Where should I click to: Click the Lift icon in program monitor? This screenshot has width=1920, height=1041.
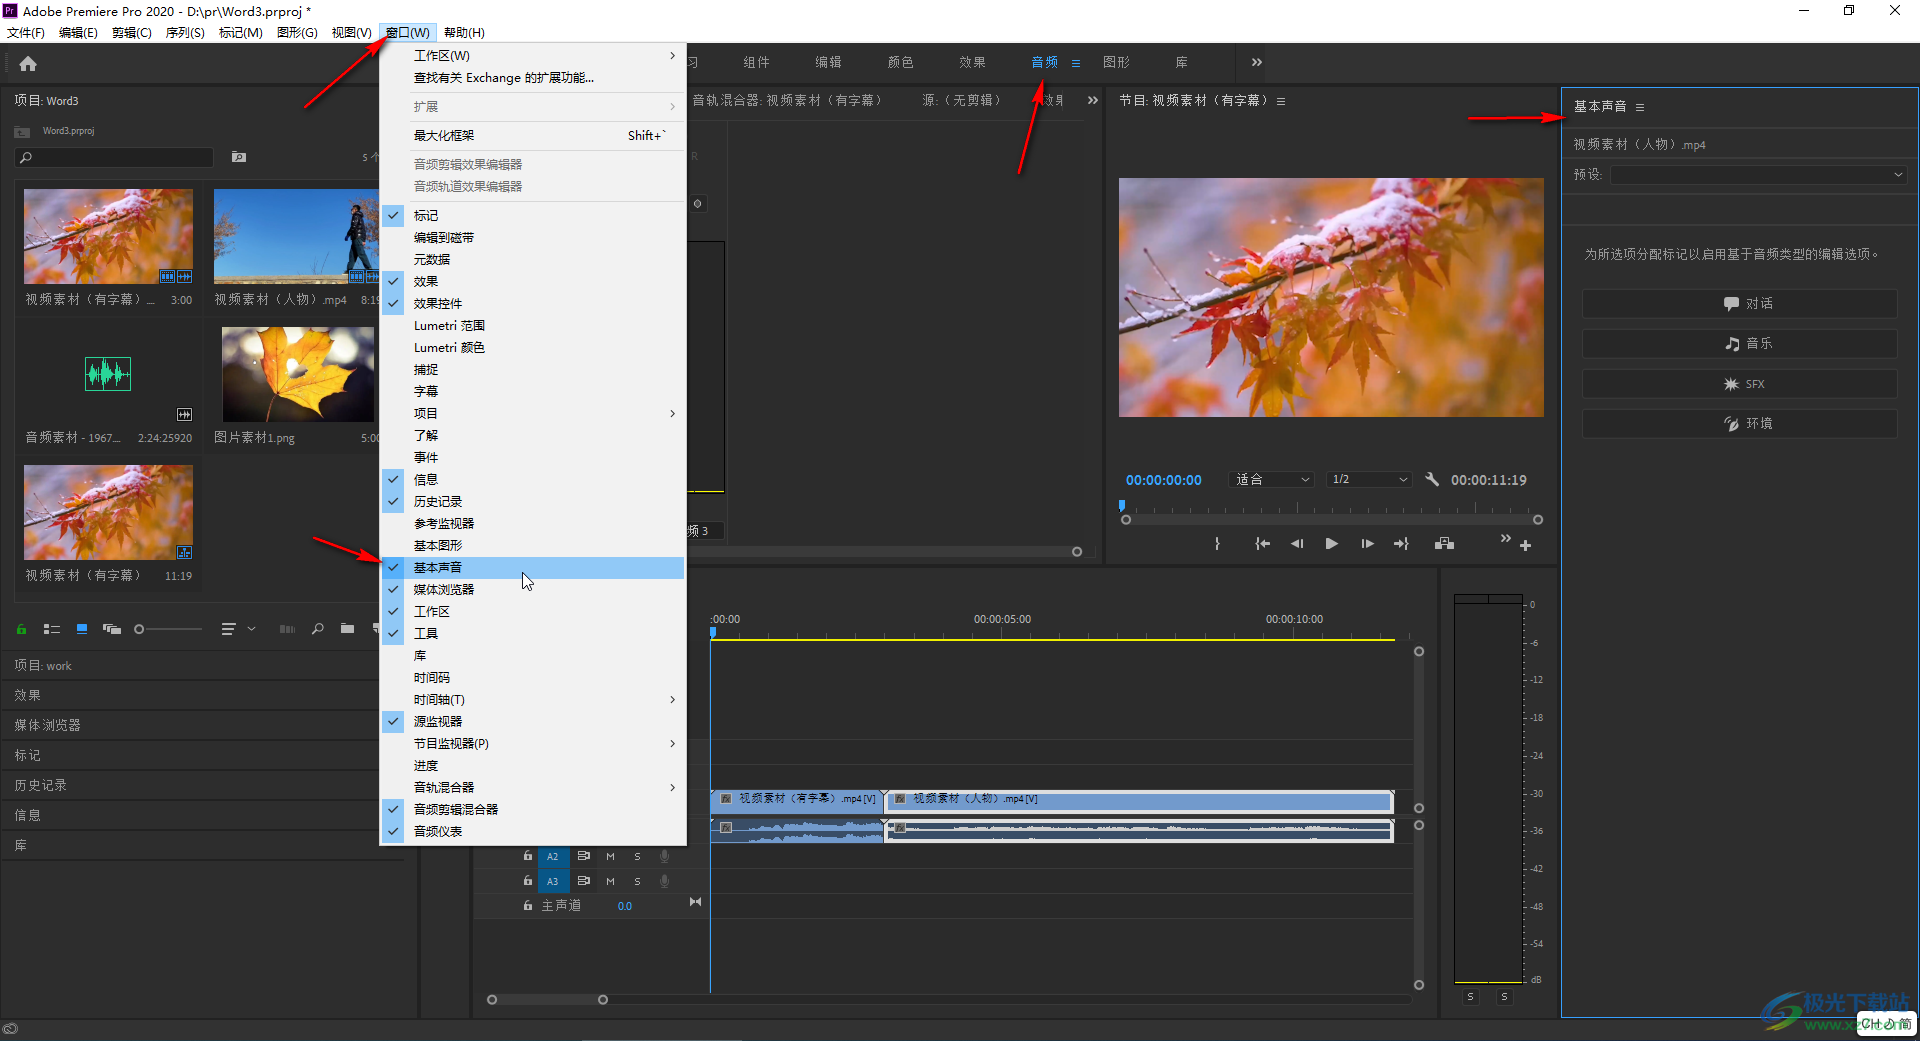click(1444, 544)
